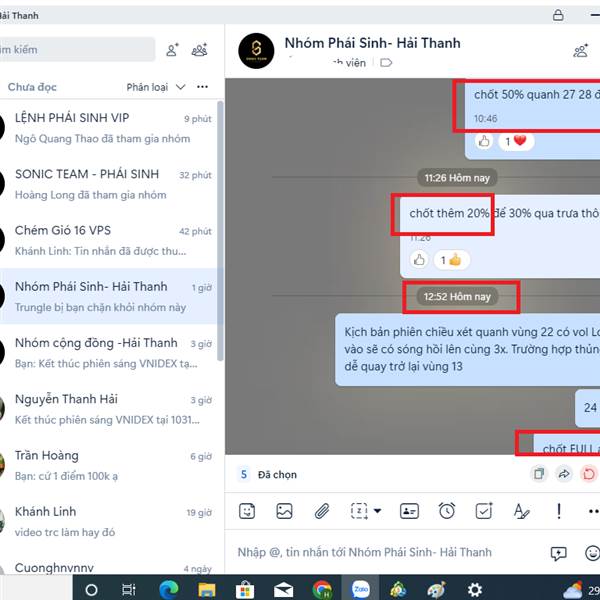Open Cortana circle on the taskbar
The height and width of the screenshot is (600, 600).
click(91, 590)
